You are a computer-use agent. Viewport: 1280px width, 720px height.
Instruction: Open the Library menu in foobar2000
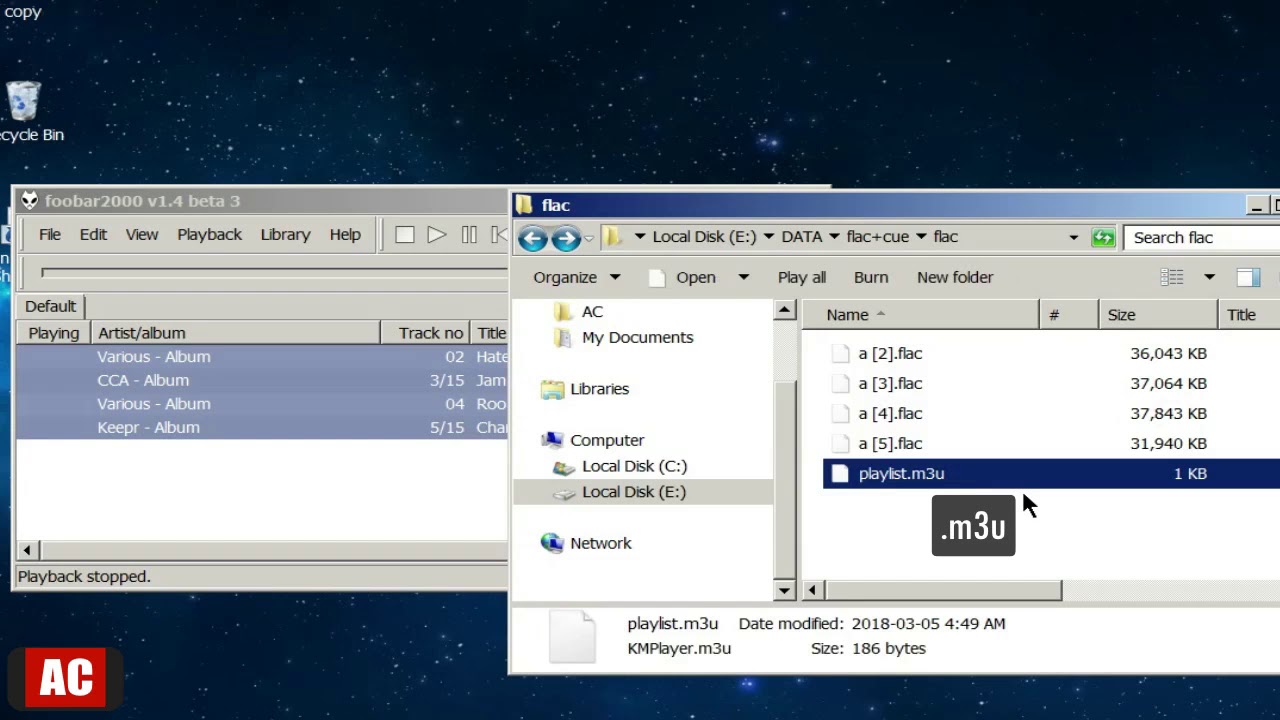[285, 235]
